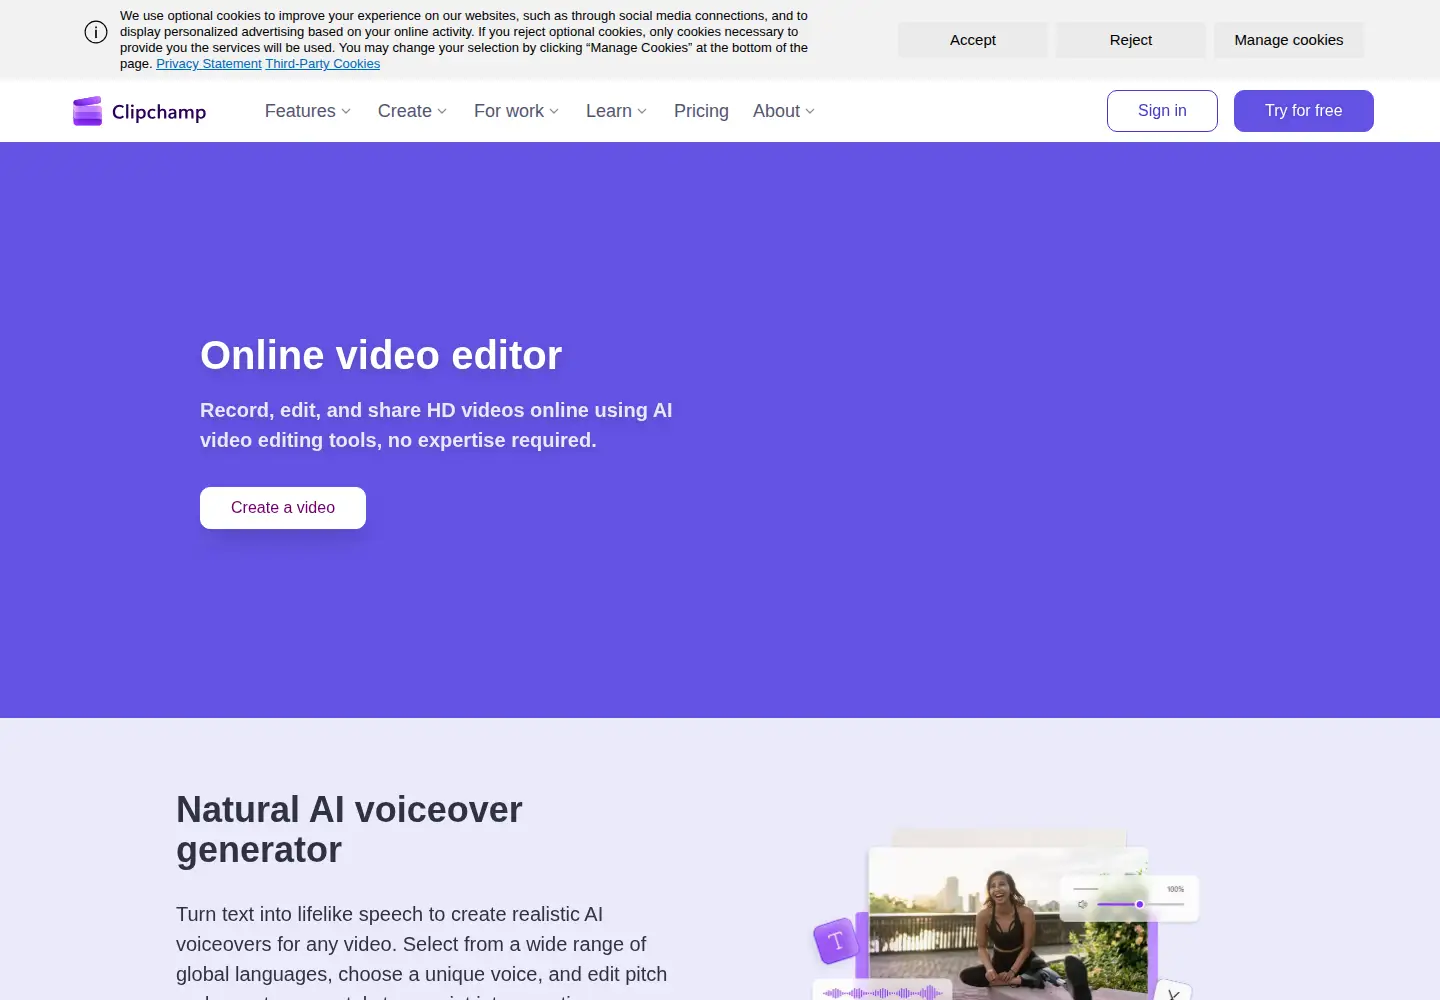The height and width of the screenshot is (1000, 1440).
Task: Click the cookie banner info icon
Action: pyautogui.click(x=96, y=33)
